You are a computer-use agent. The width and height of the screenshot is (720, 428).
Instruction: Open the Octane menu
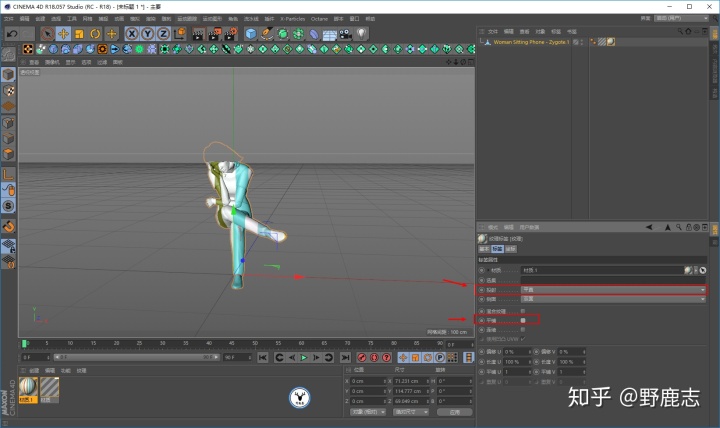[319, 19]
